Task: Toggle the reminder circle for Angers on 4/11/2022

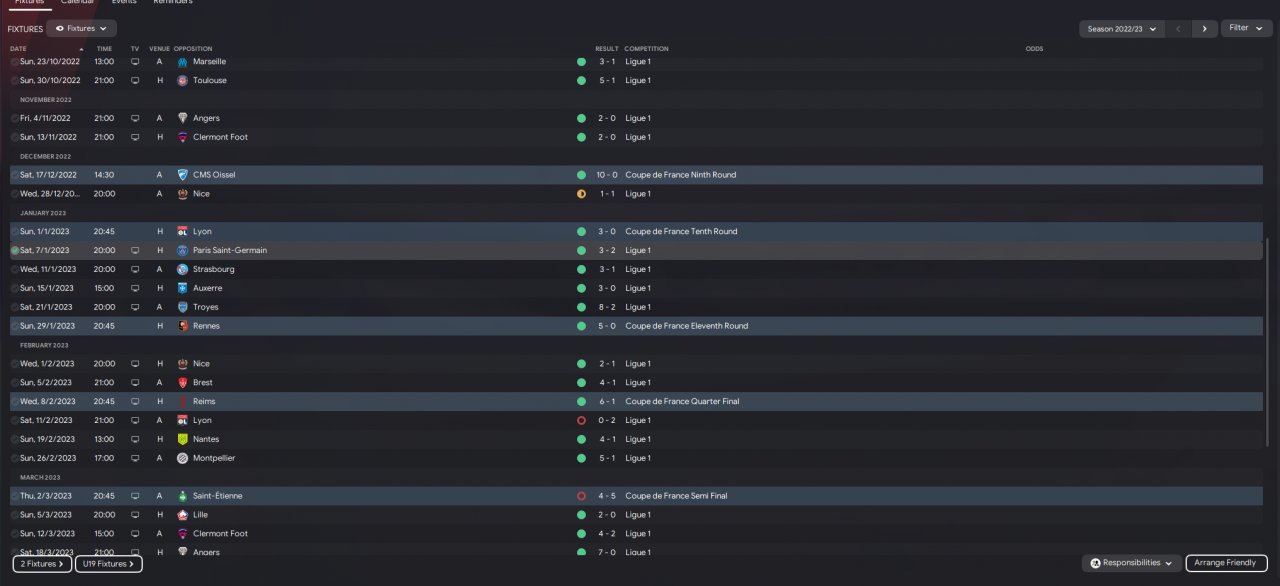Action: [15, 119]
